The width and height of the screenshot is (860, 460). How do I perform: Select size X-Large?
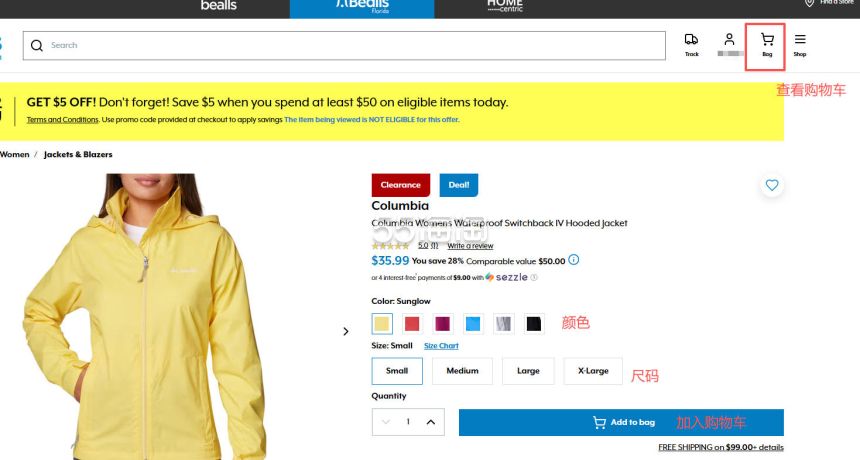tap(593, 371)
